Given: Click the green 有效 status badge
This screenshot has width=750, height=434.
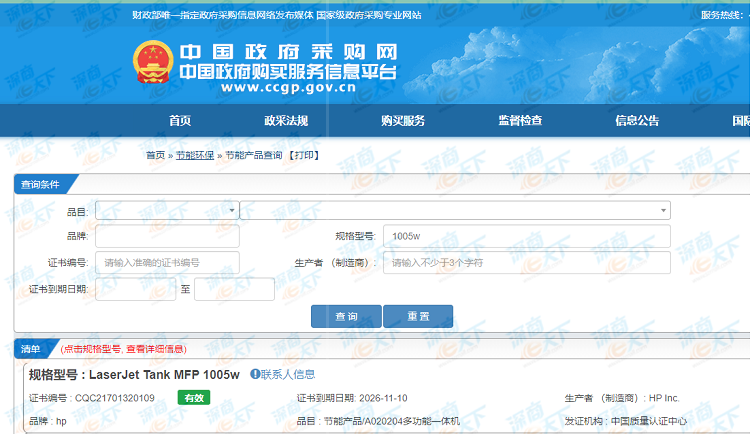Looking at the screenshot, I should [194, 398].
